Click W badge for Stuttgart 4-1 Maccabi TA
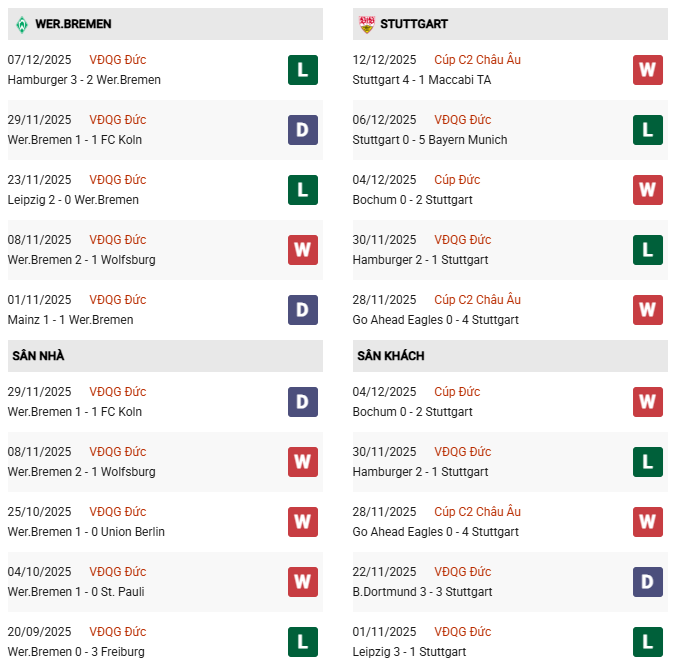Screen dimensions: 673x667 [x=648, y=70]
